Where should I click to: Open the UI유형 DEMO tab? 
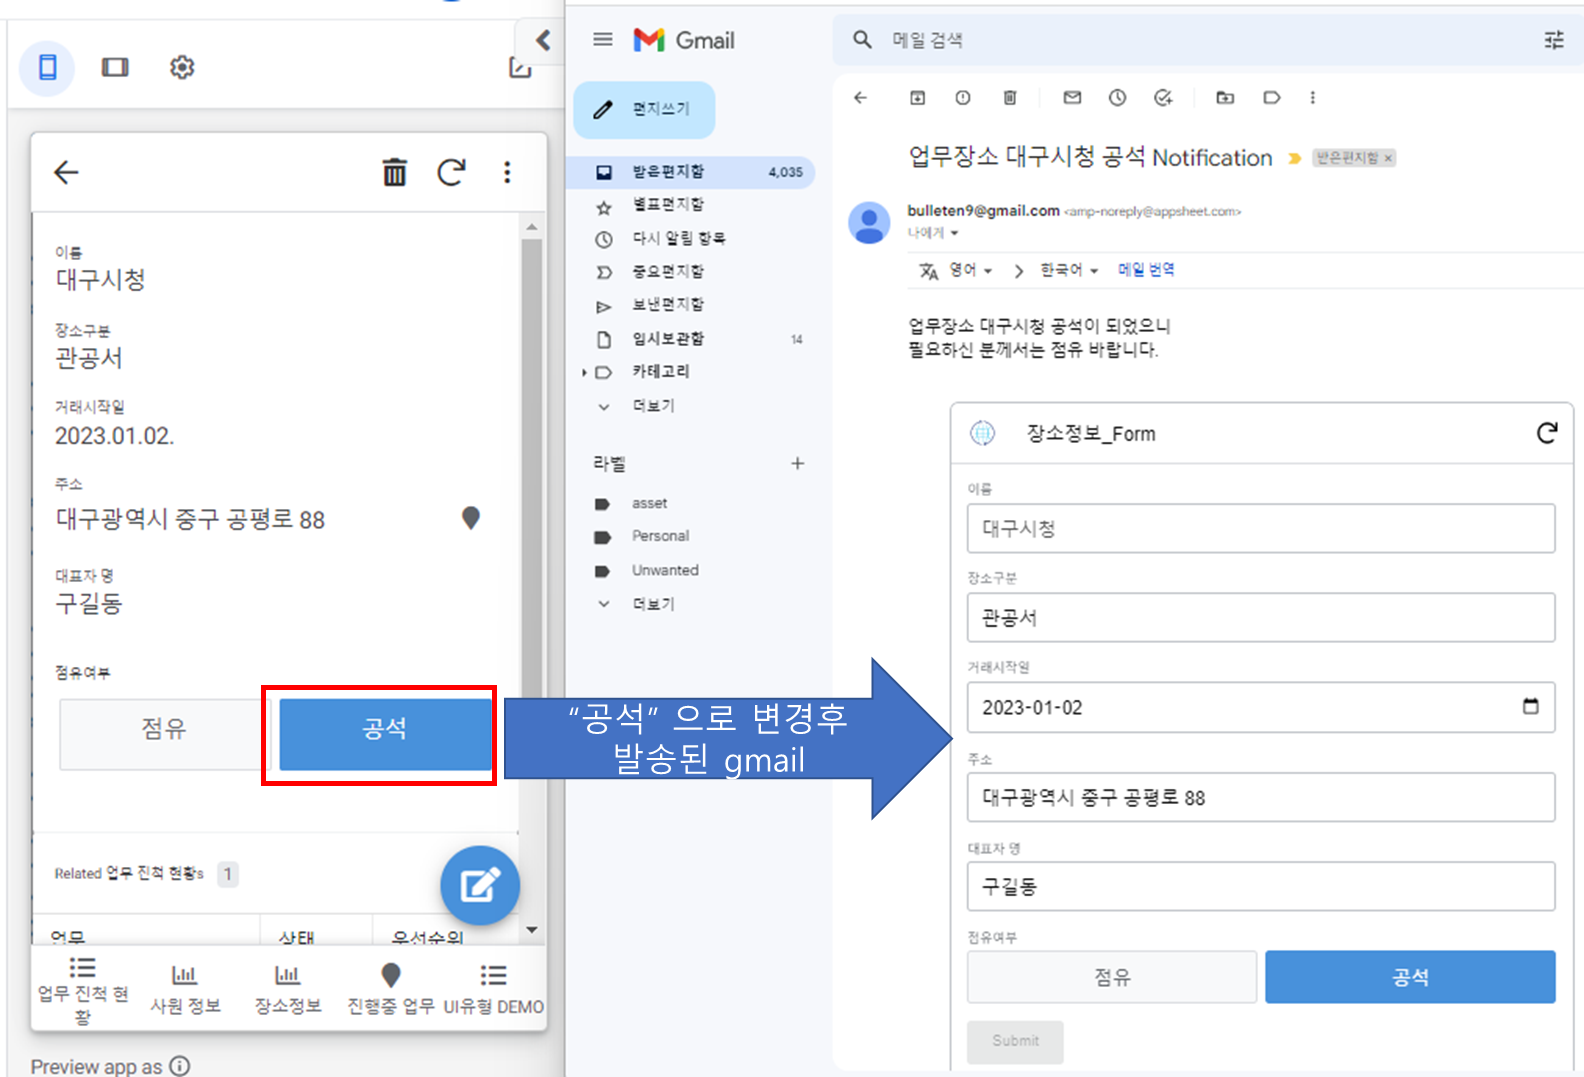point(494,990)
